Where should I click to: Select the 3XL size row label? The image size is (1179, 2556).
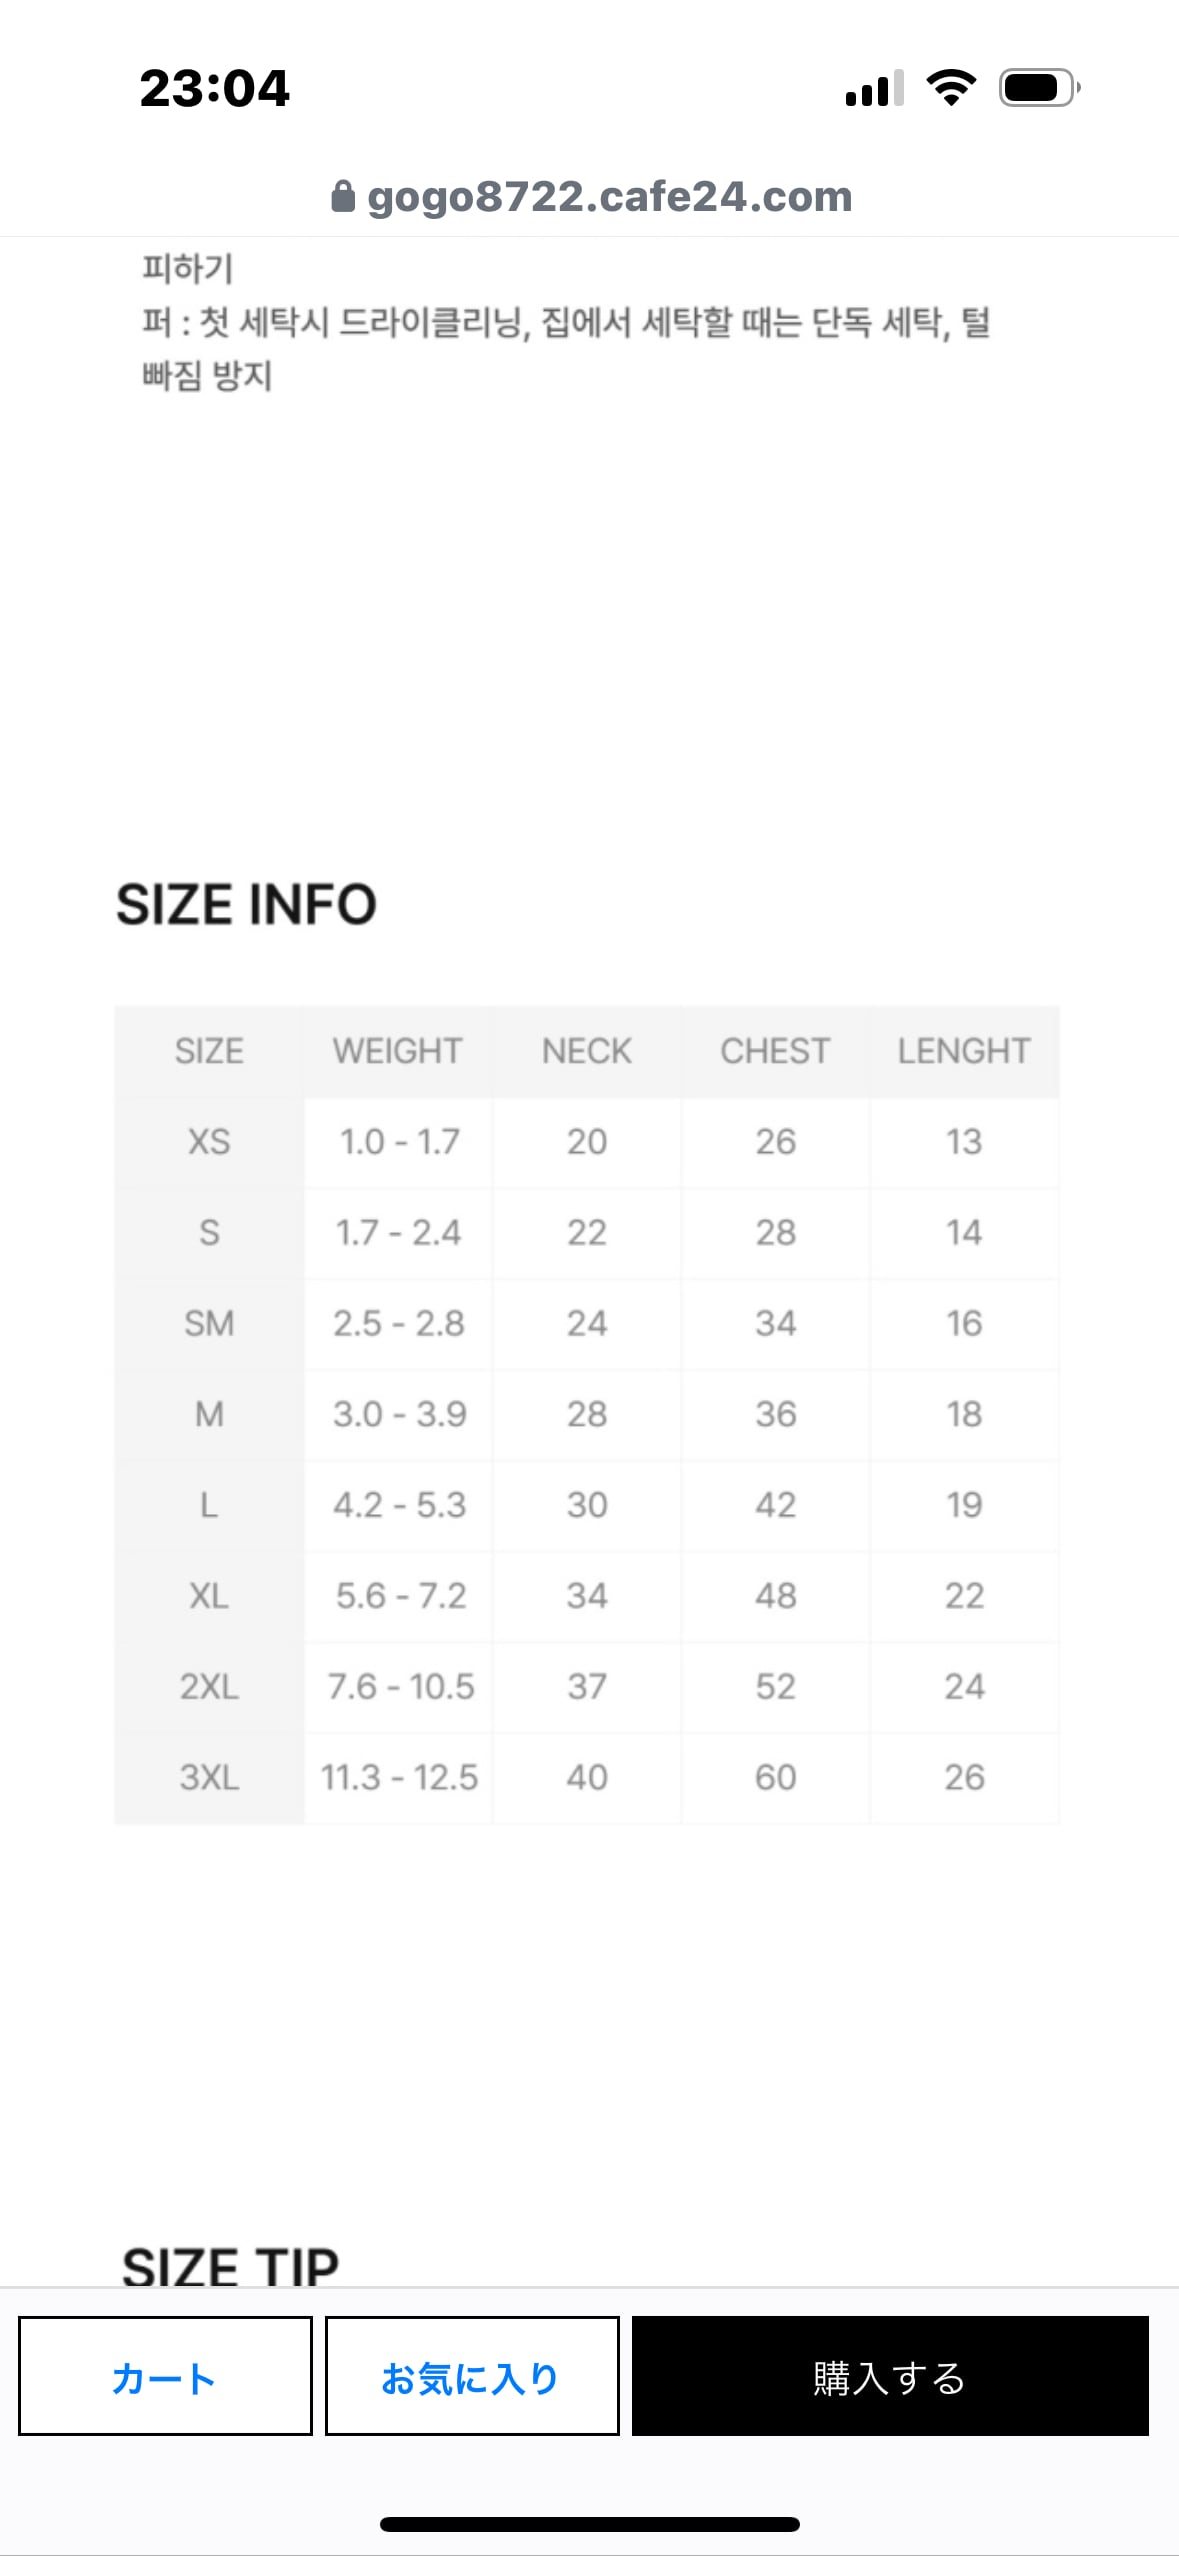(x=209, y=1778)
